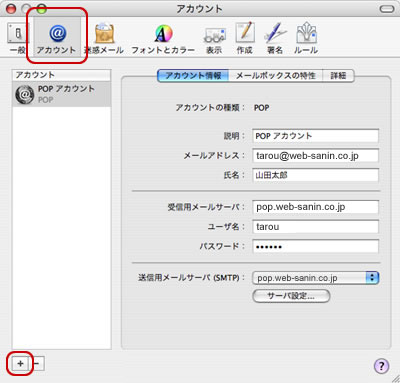Image resolution: width=400 pixels, height=383 pixels.
Task: Click the 受信用メールサーバ field
Action: [x=315, y=207]
